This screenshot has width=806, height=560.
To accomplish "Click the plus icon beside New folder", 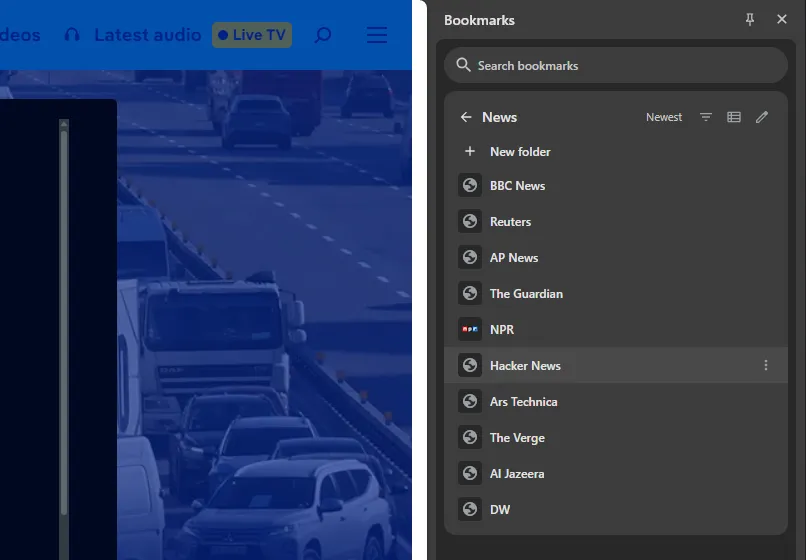I will click(469, 151).
